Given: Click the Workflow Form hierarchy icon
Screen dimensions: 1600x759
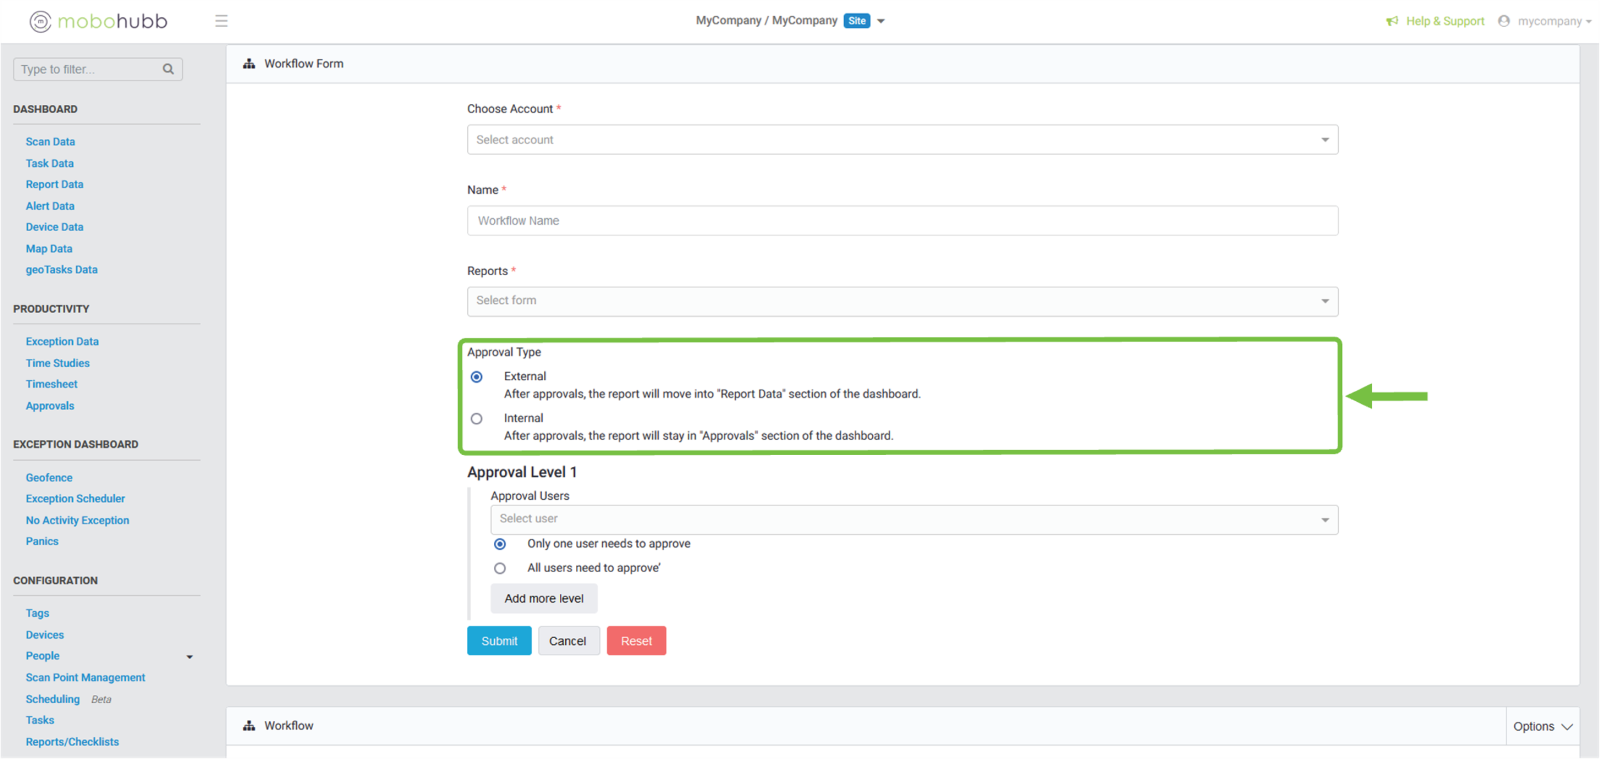Looking at the screenshot, I should (249, 64).
